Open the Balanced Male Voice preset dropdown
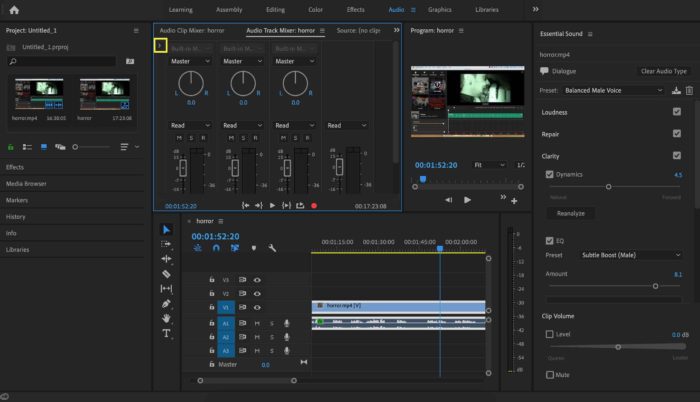The width and height of the screenshot is (700, 402). pyautogui.click(x=613, y=90)
